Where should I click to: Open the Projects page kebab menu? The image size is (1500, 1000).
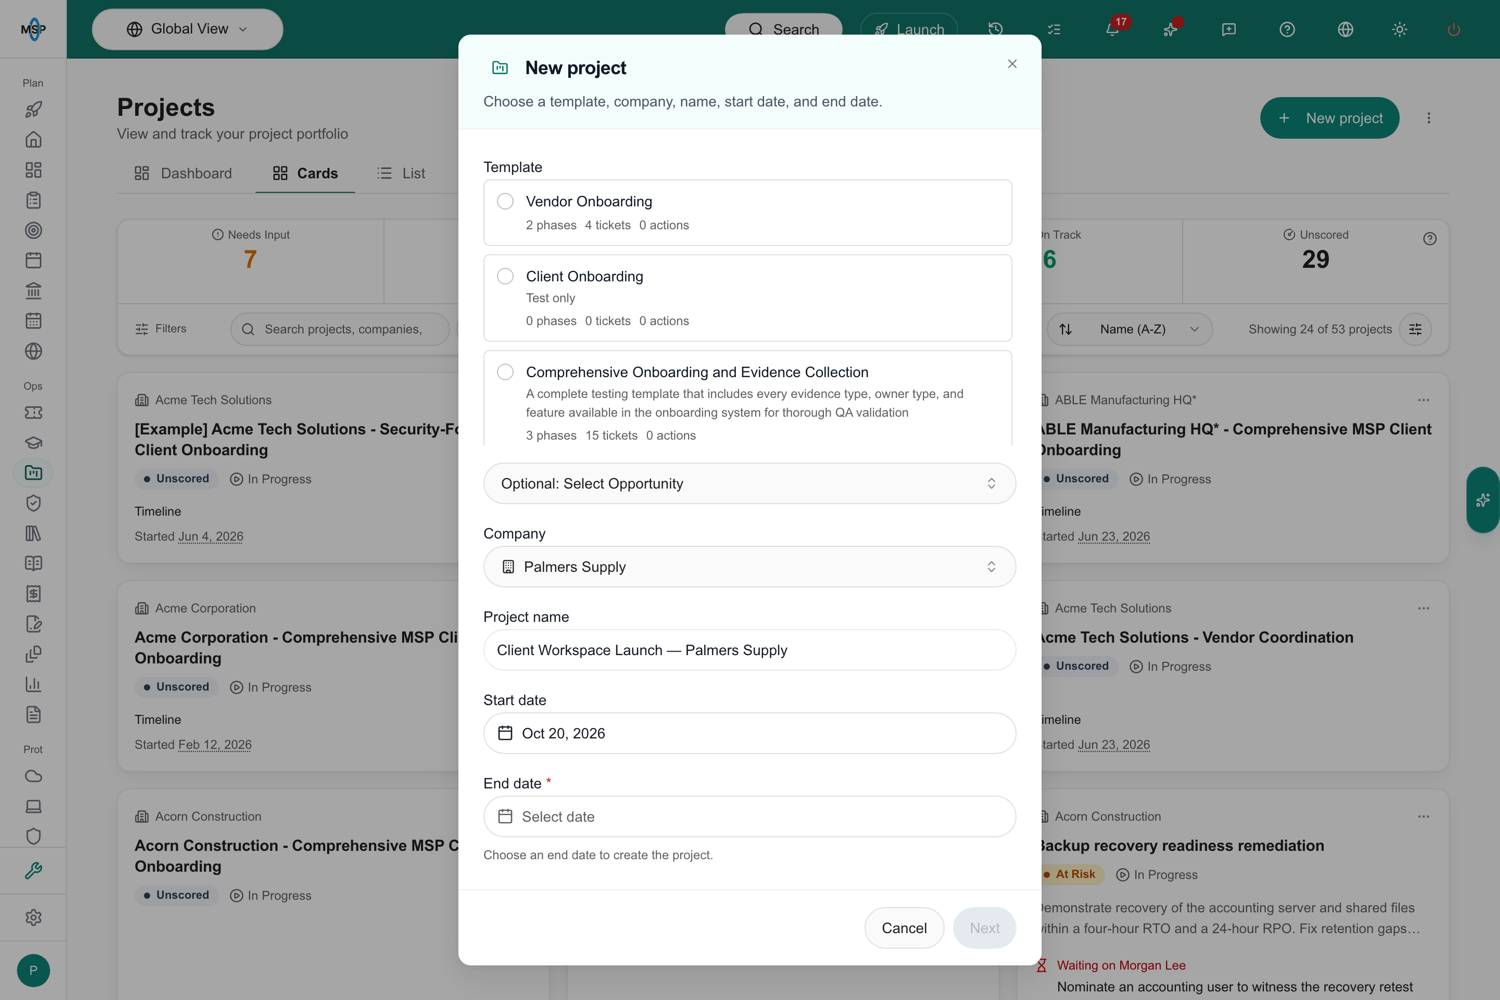click(1429, 118)
